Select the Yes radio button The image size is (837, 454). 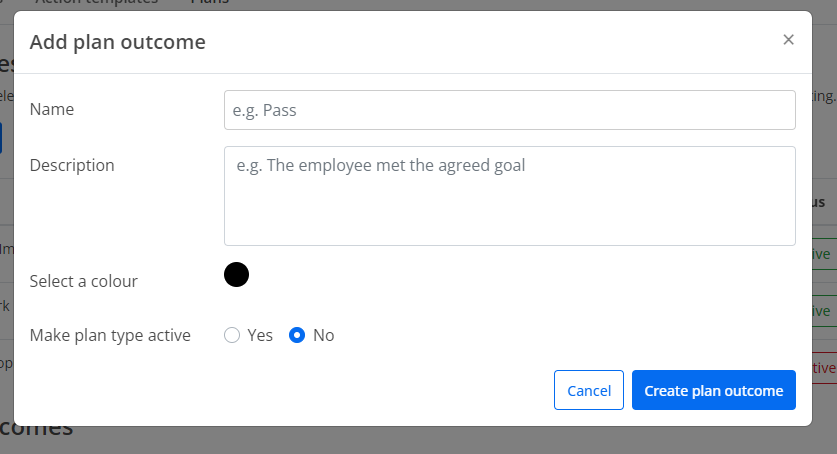(x=232, y=335)
